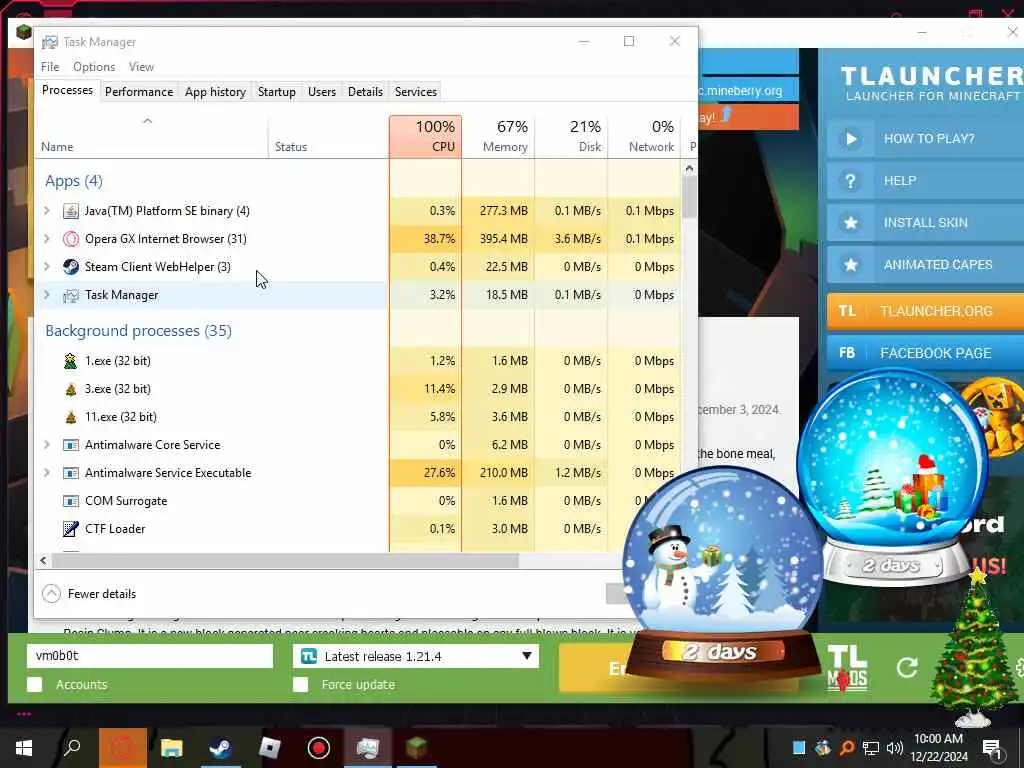Open the notification center icon
The image size is (1024, 768).
(992, 748)
